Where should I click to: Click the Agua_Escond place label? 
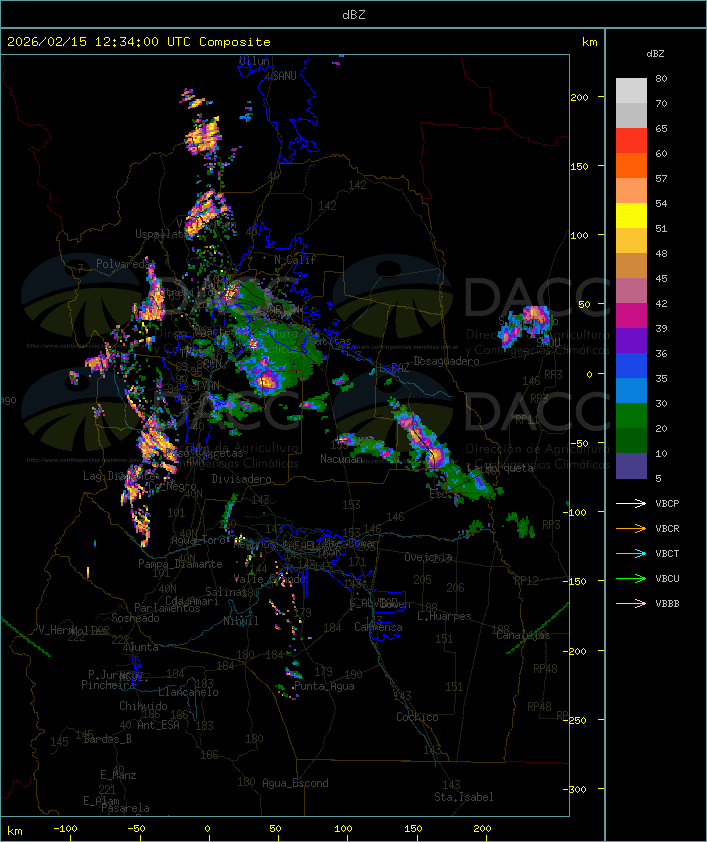point(295,783)
